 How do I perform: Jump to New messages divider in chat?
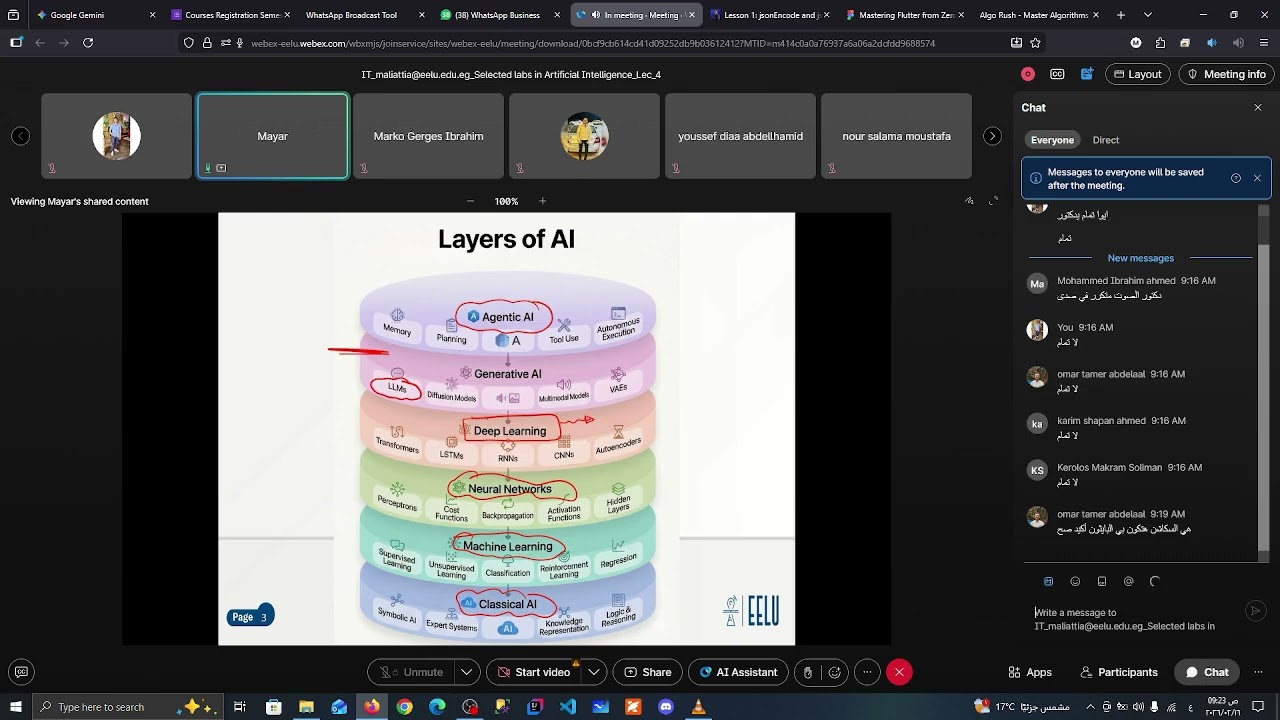pyautogui.click(x=1140, y=258)
